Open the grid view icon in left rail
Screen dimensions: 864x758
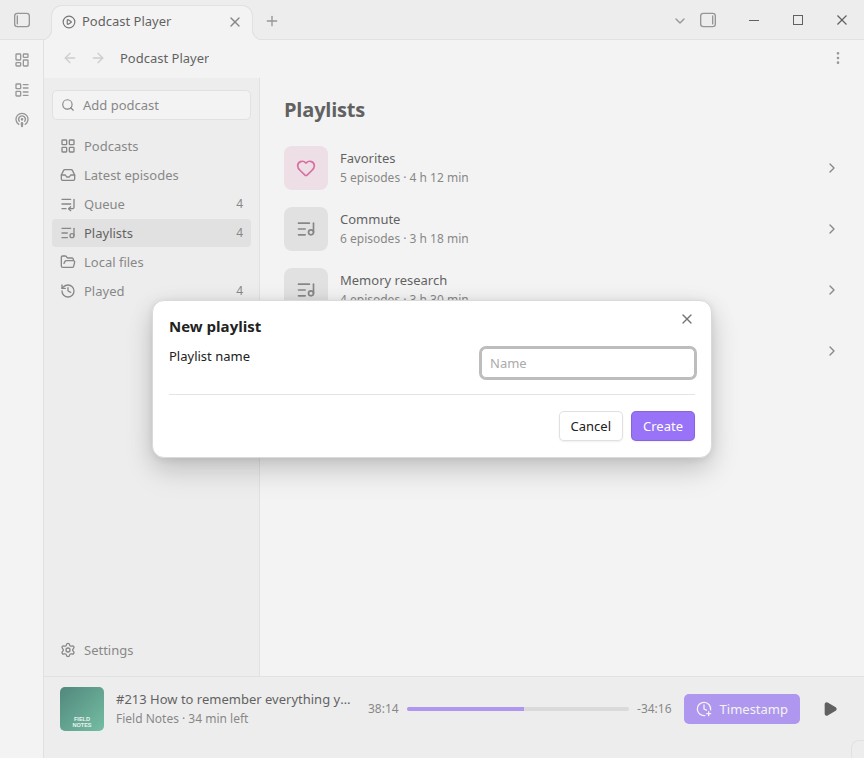(21, 60)
